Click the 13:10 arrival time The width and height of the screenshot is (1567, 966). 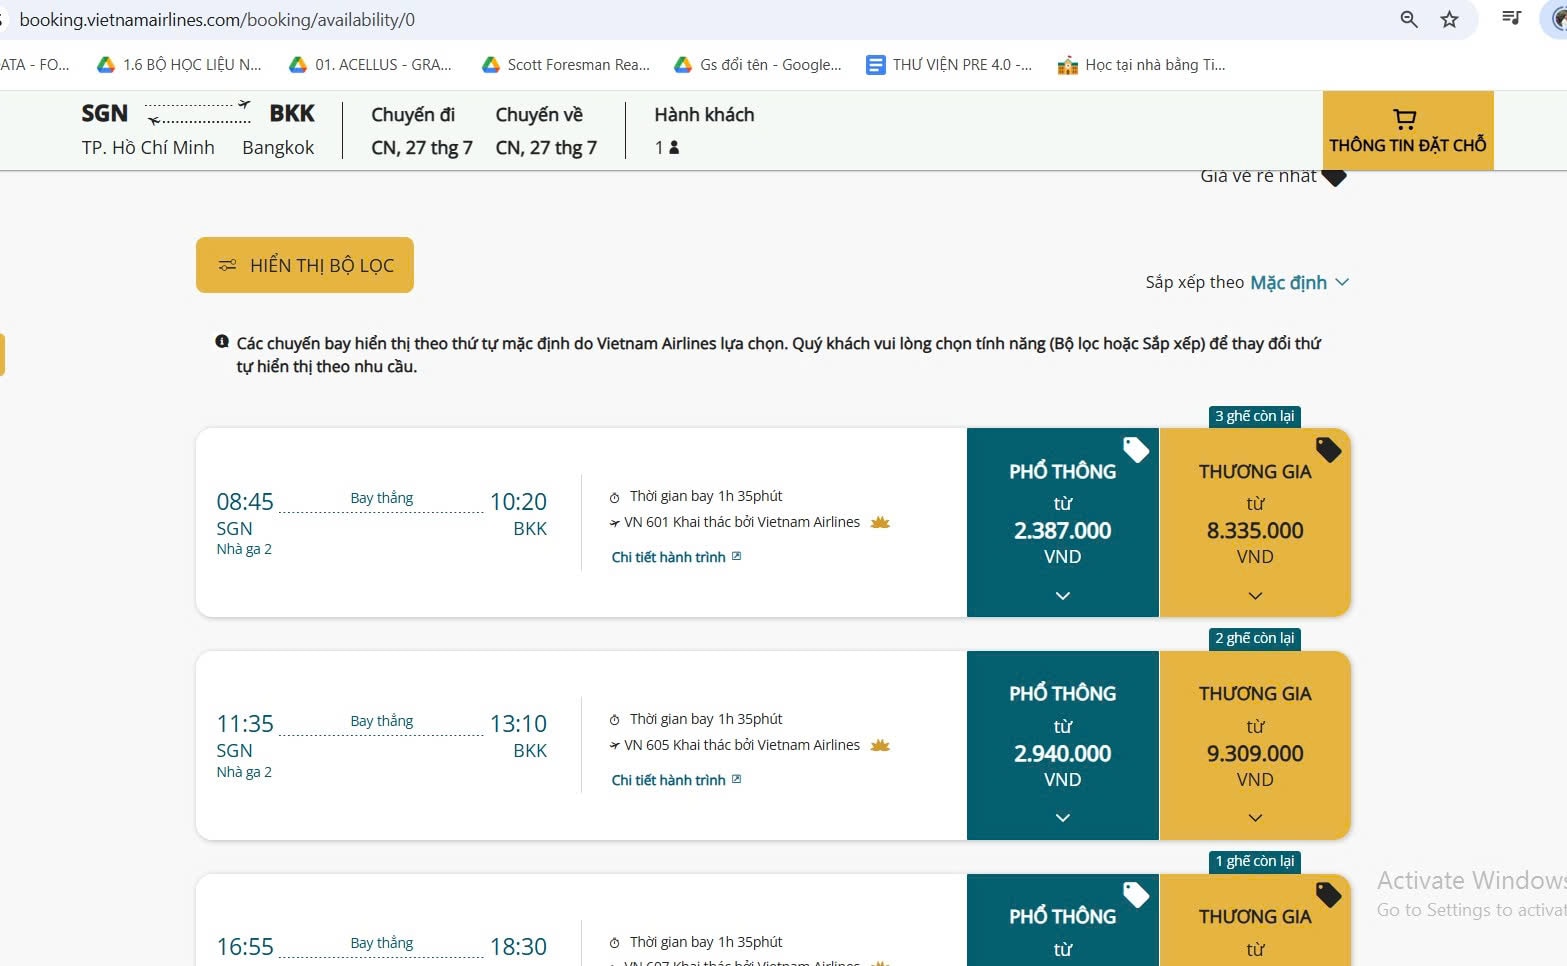(x=518, y=724)
